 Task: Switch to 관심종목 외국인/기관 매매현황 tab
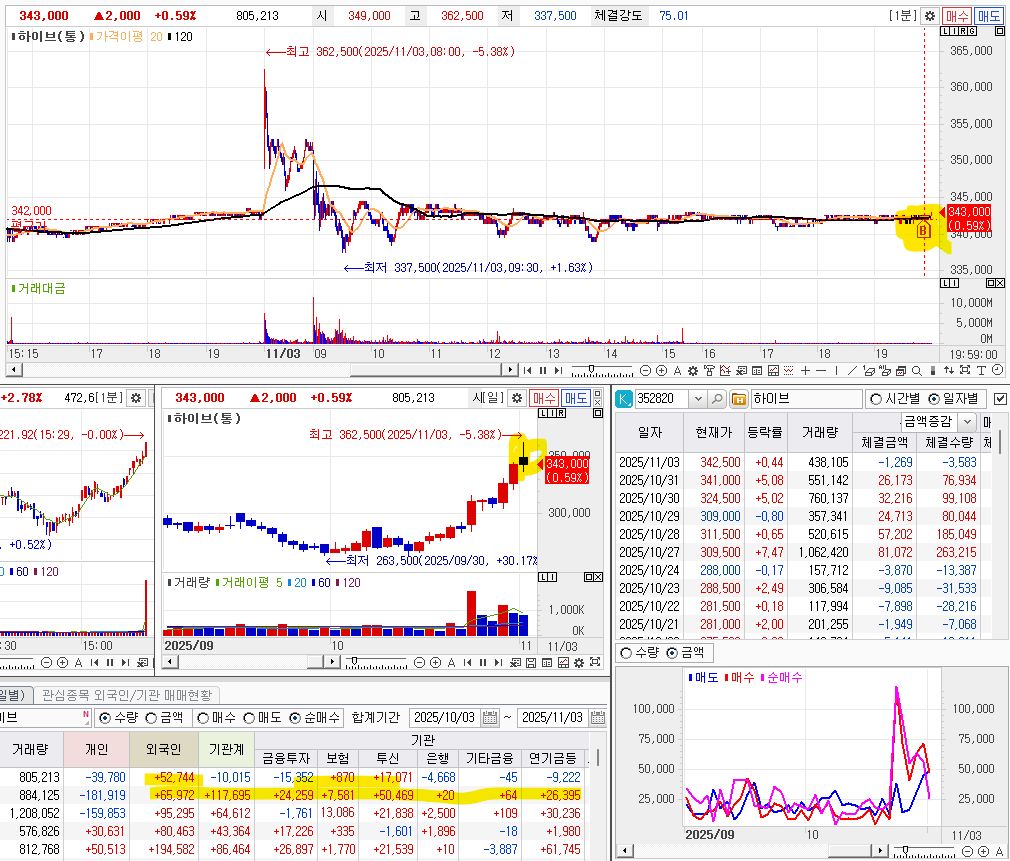pyautogui.click(x=126, y=695)
